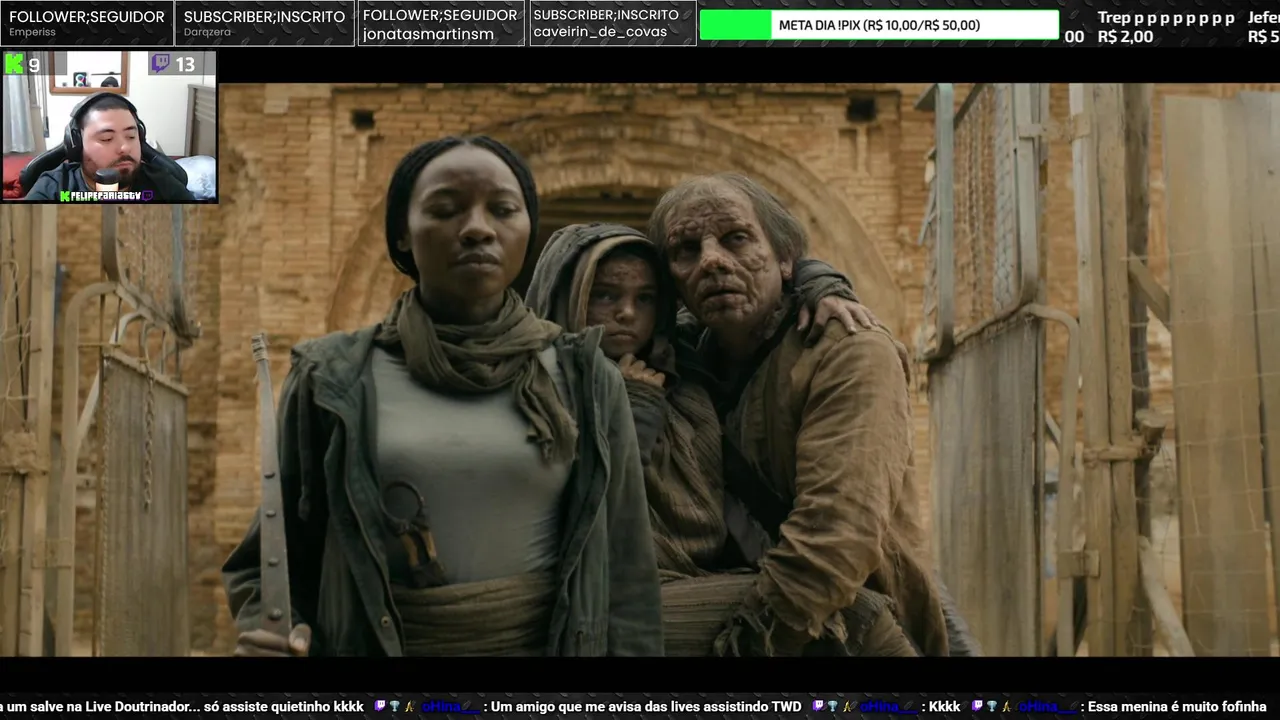Screen dimensions: 1280x720
Task: Select the subscriber box showing caveirin_de_covas
Action: tap(612, 23)
